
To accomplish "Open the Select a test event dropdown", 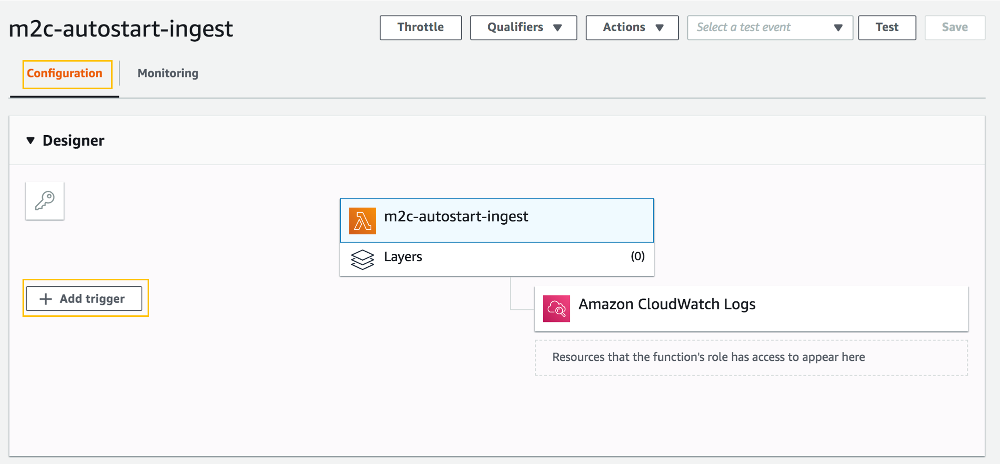I will pyautogui.click(x=770, y=27).
